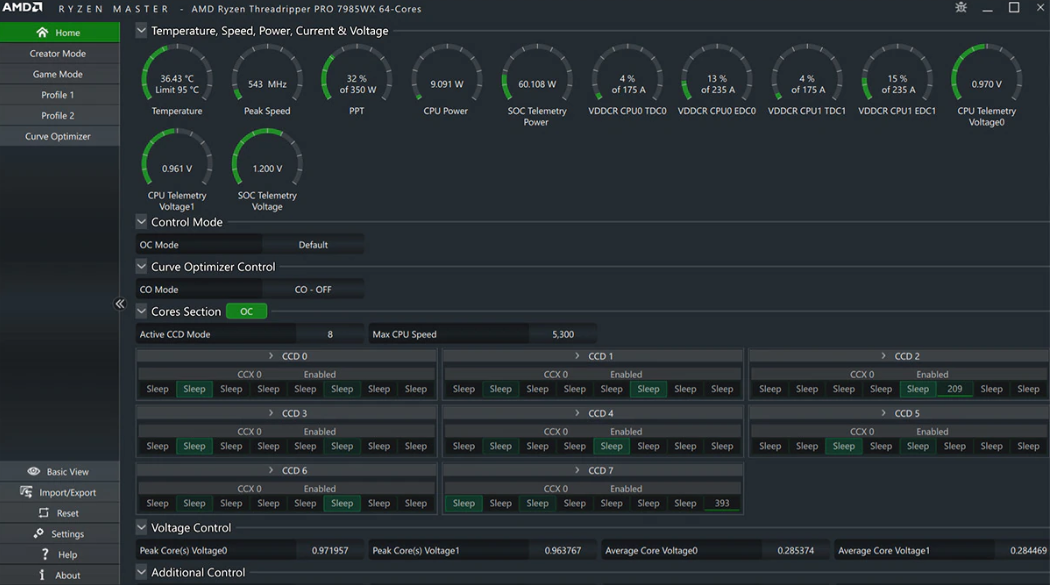Collapse the Temperature, Speed, Power section
The image size is (1050, 585).
pos(141,31)
